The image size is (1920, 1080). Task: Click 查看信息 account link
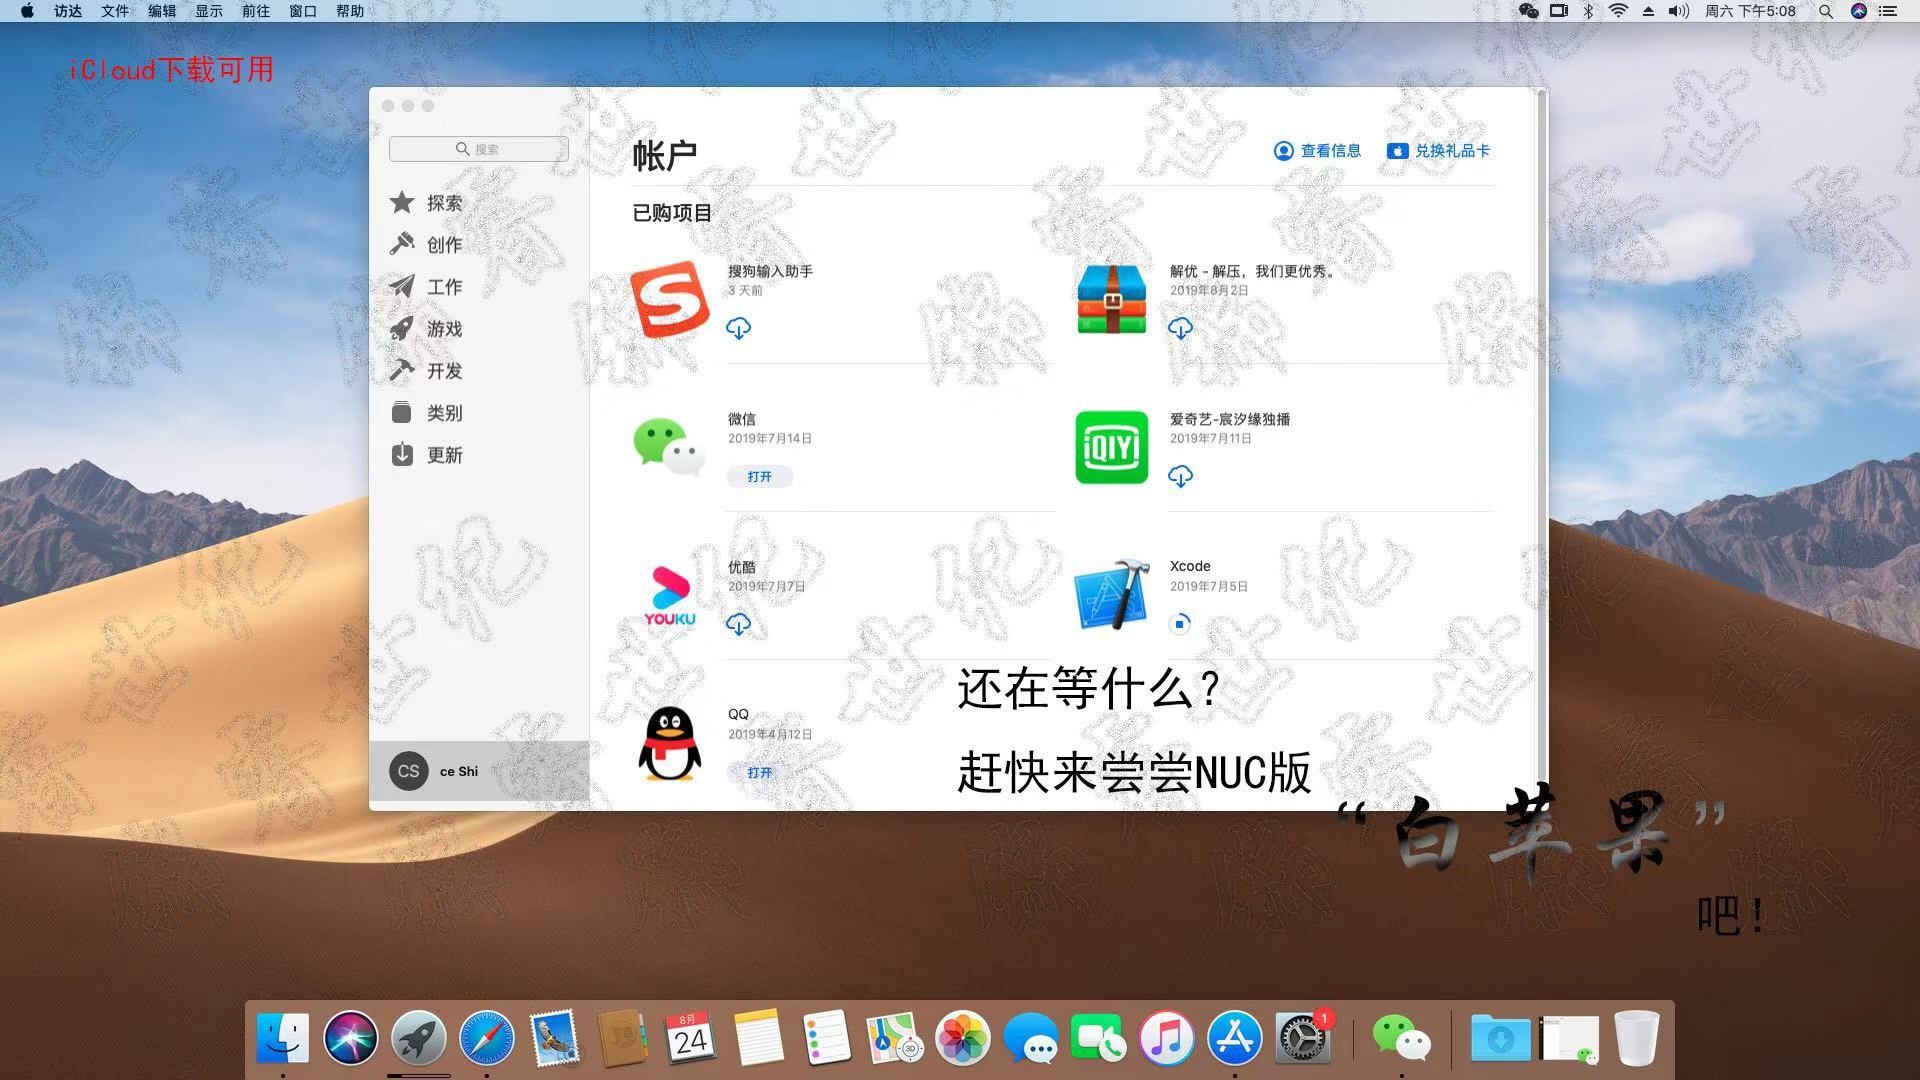pyautogui.click(x=1317, y=151)
